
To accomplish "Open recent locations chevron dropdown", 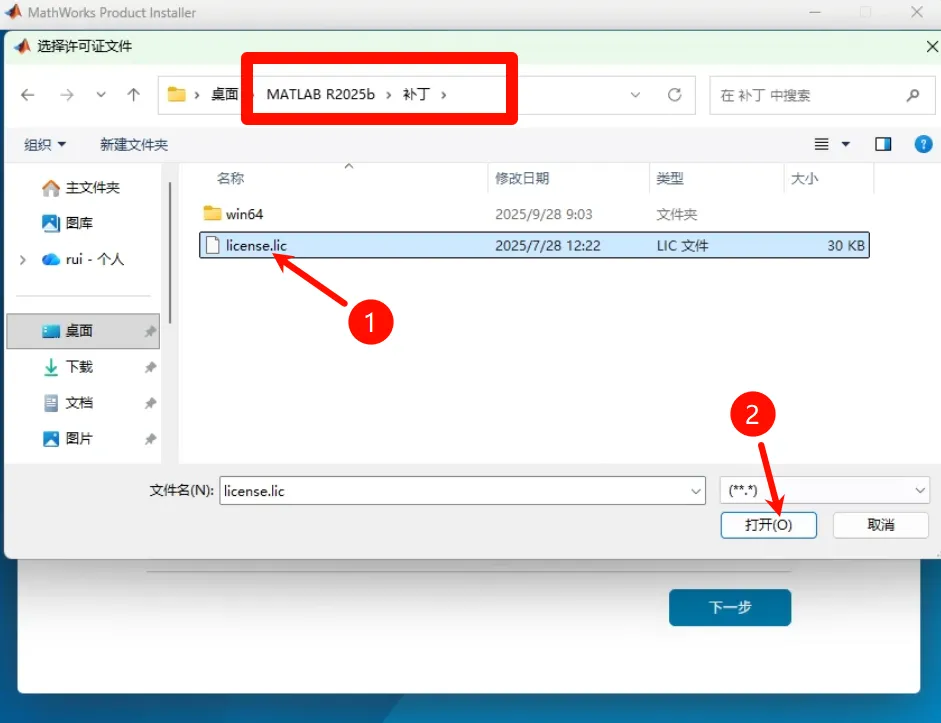I will pyautogui.click(x=101, y=95).
